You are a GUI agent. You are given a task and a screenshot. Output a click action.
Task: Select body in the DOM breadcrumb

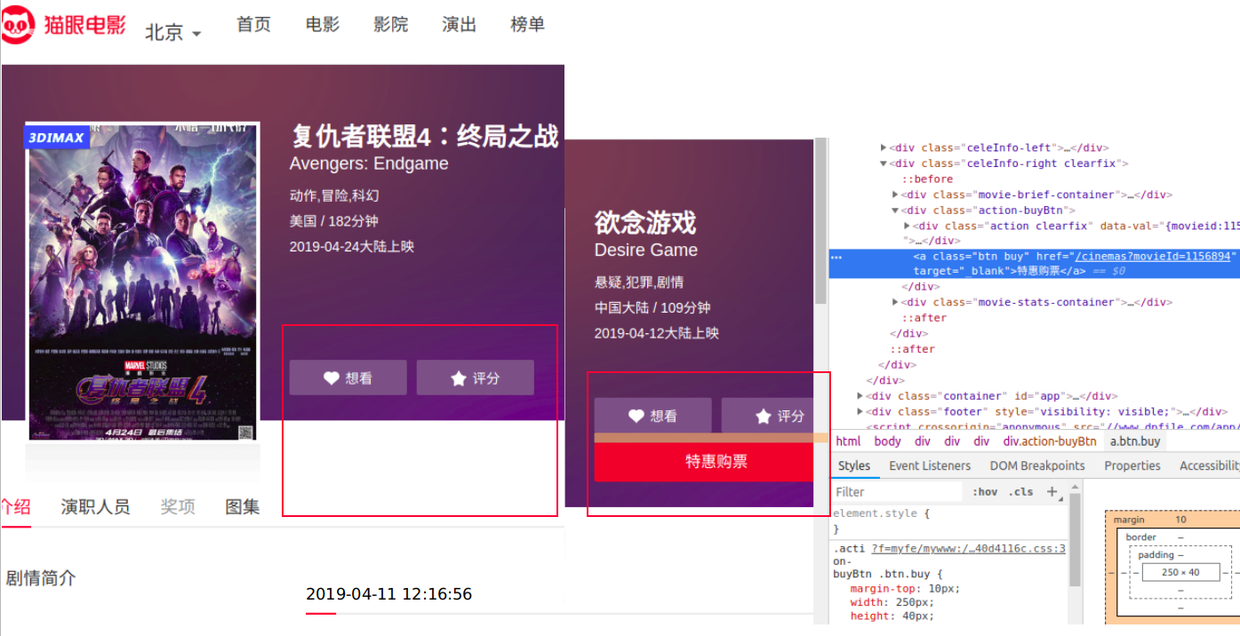[887, 441]
